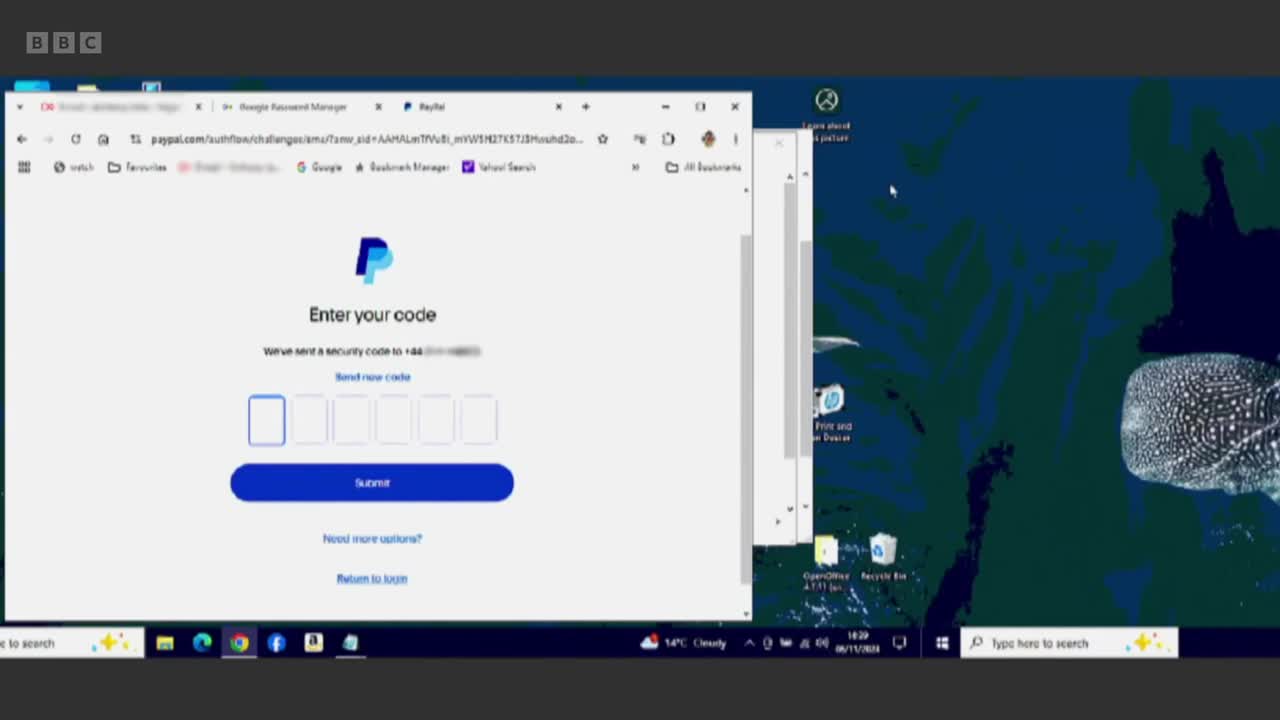Viewport: 1280px width, 720px height.
Task: Click the first security code digit box
Action: tap(267, 420)
